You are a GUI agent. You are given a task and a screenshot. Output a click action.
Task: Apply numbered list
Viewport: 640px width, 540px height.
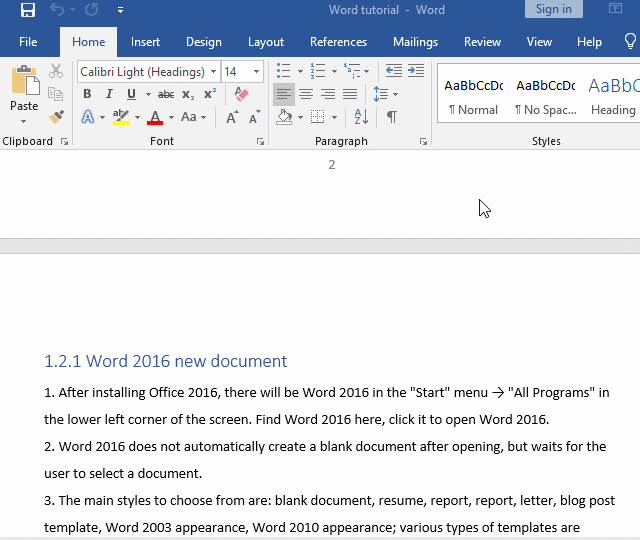coord(318,71)
